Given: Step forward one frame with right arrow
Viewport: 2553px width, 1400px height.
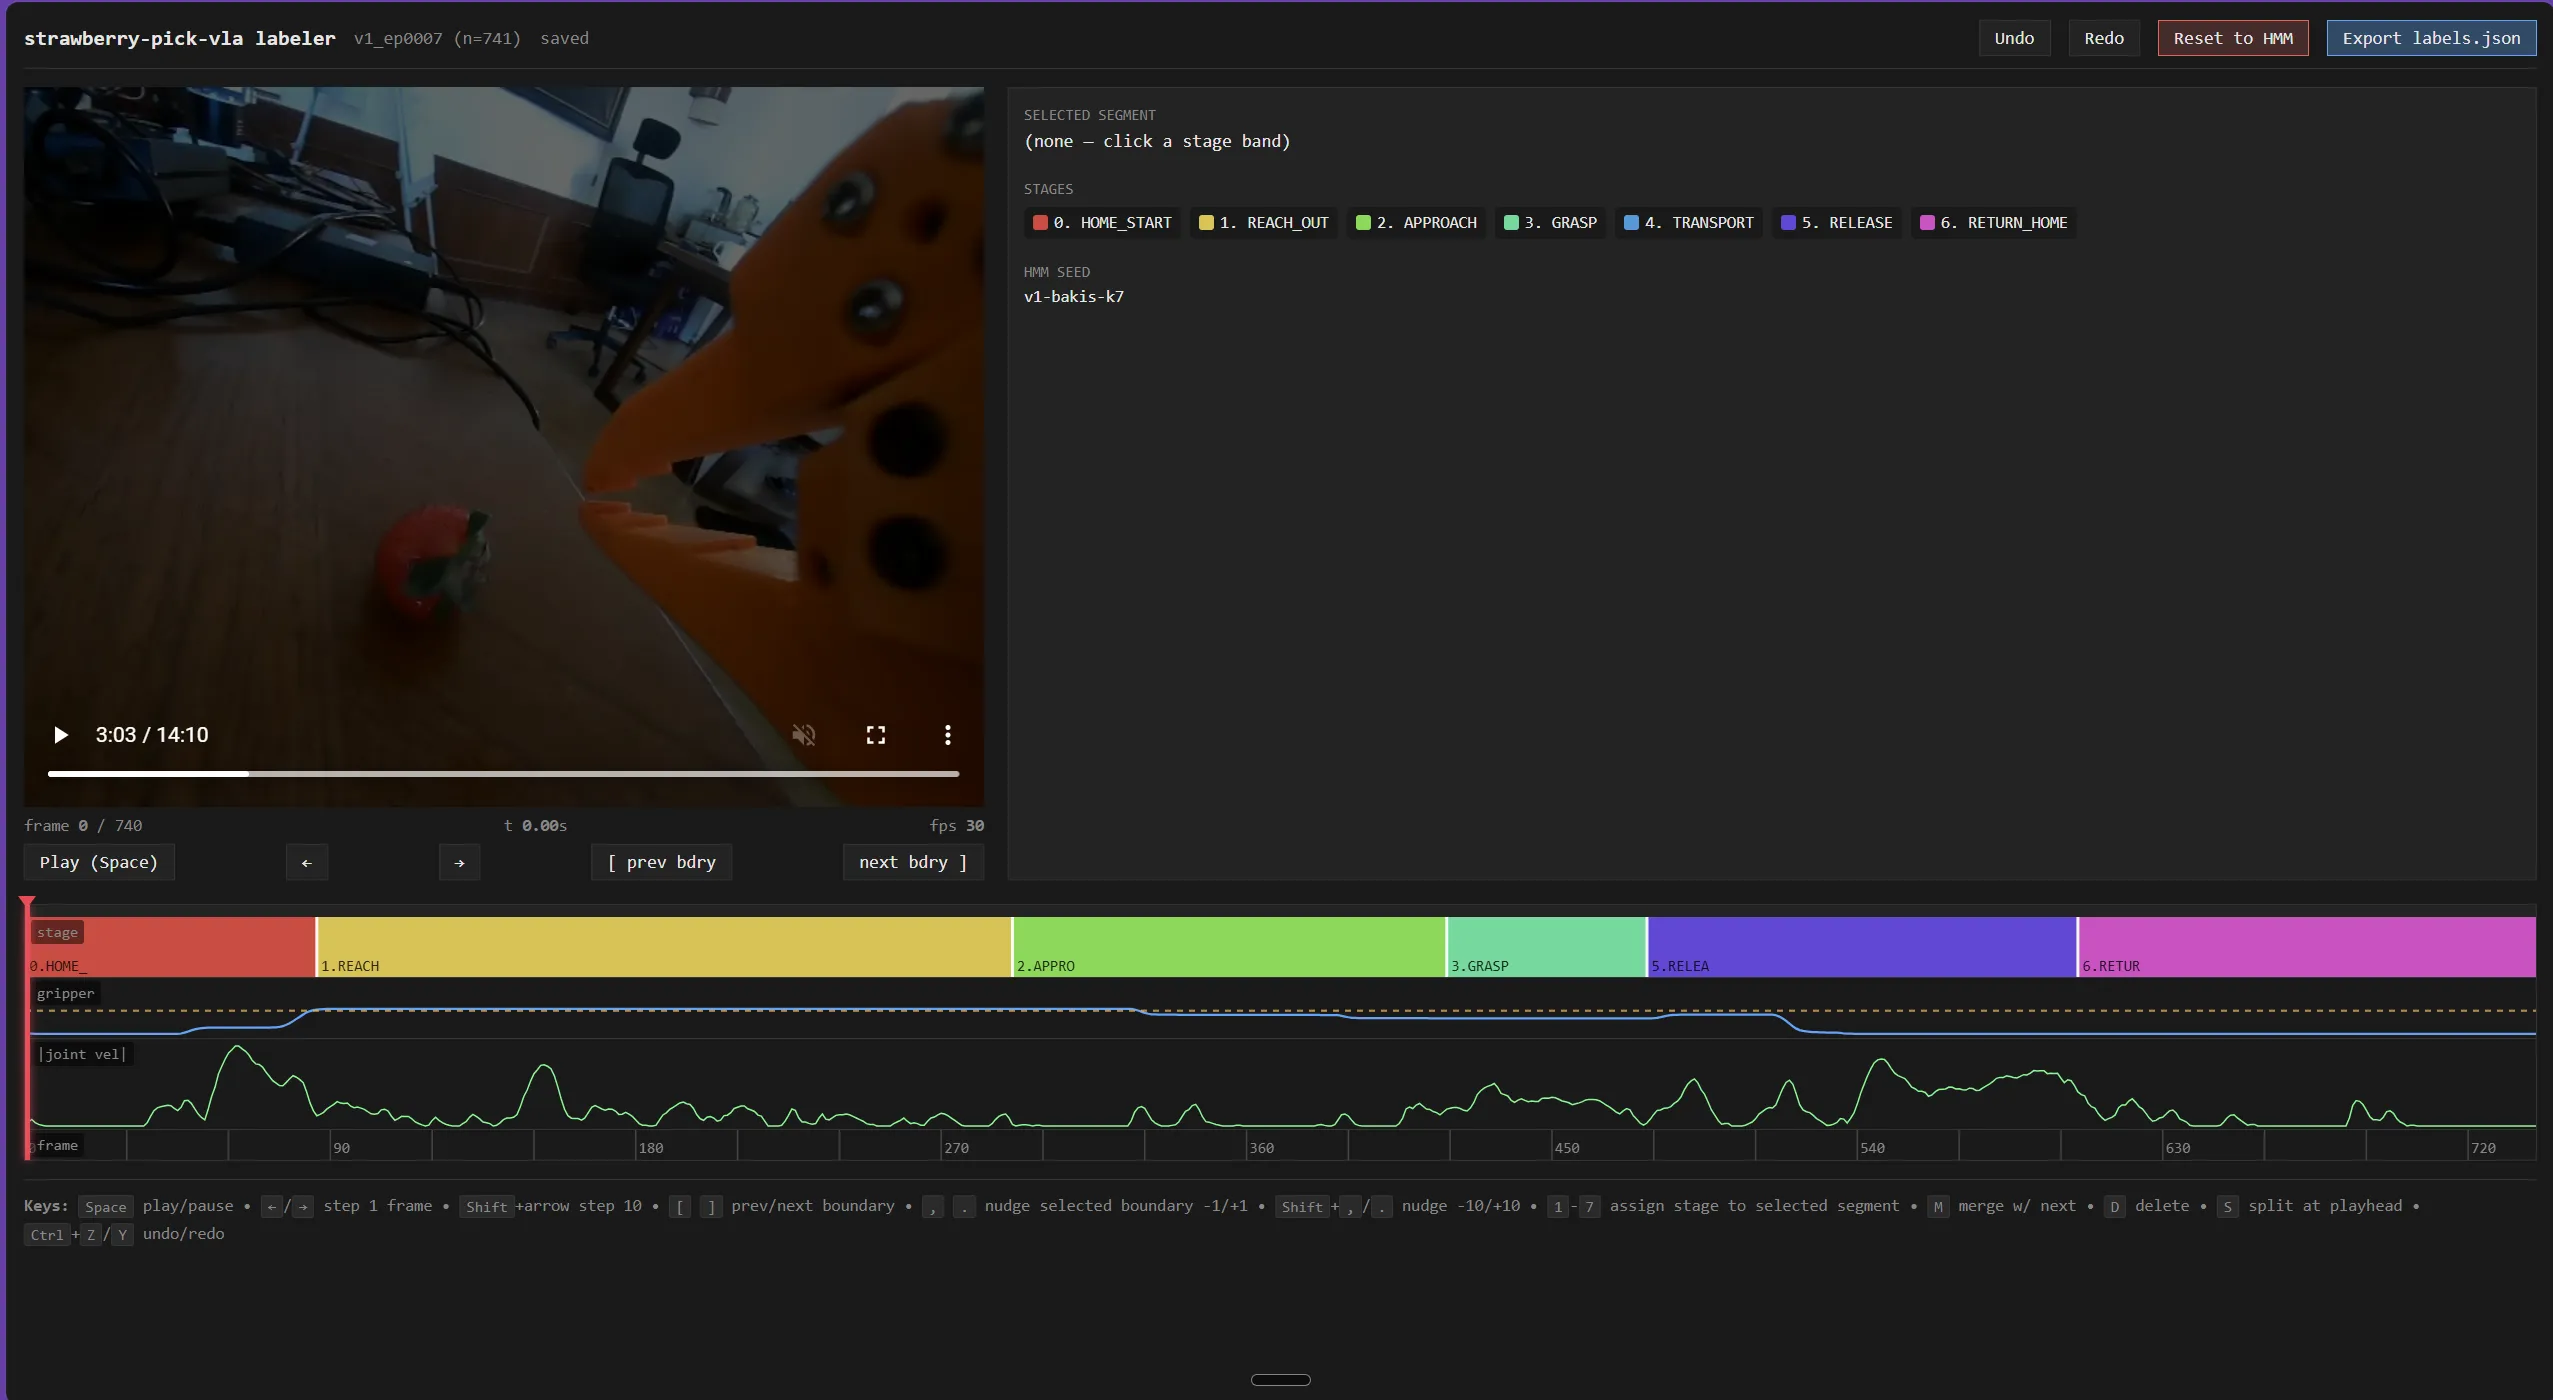Looking at the screenshot, I should click(459, 862).
